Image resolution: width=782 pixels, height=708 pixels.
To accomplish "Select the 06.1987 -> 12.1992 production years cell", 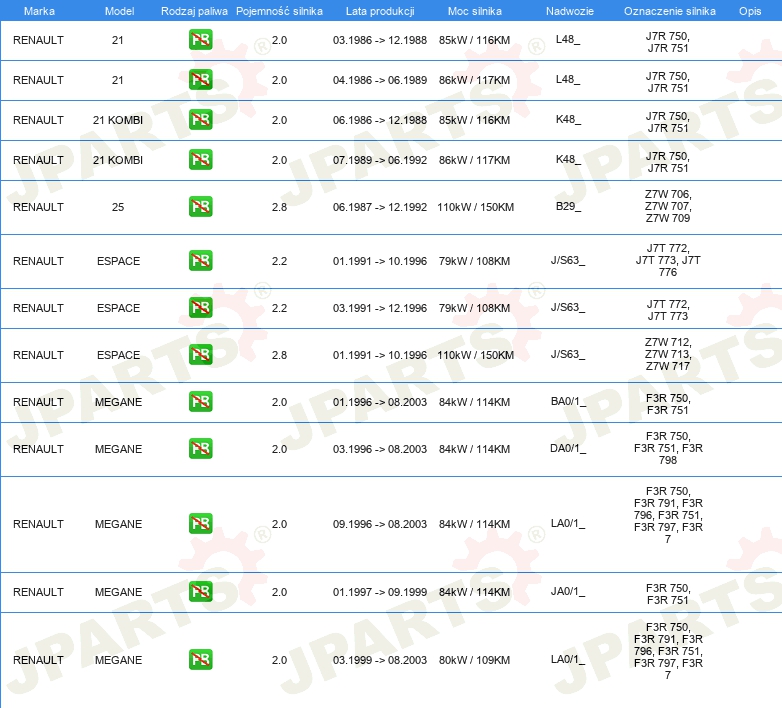I will click(380, 207).
